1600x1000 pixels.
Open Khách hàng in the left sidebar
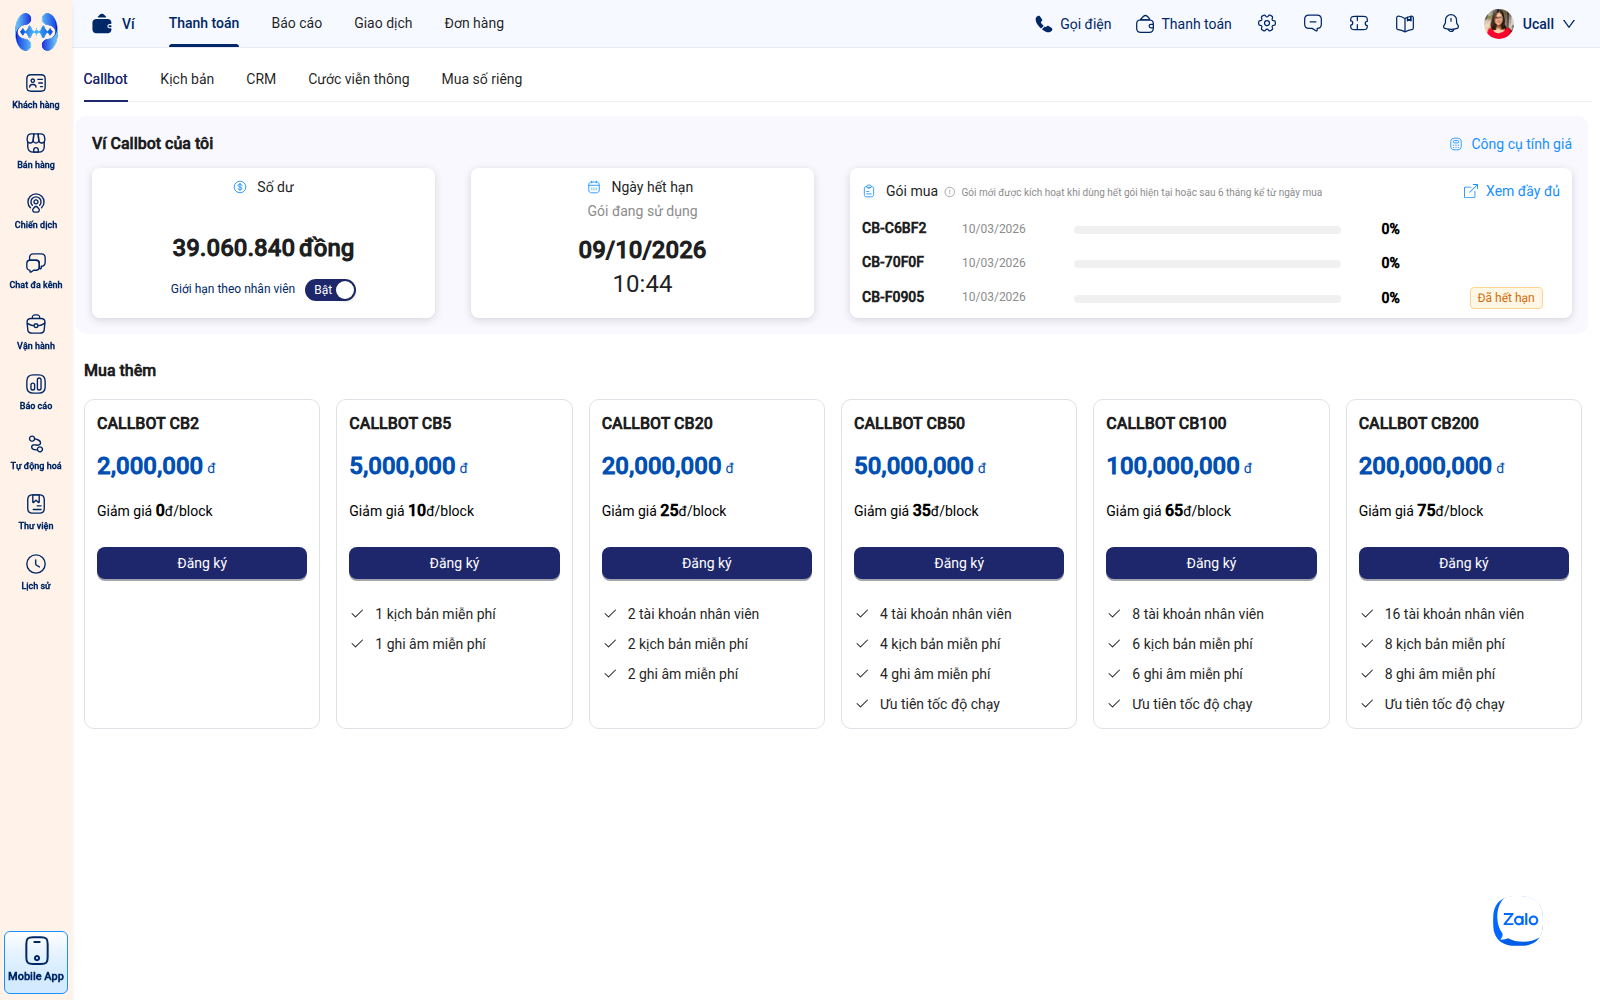point(36,91)
